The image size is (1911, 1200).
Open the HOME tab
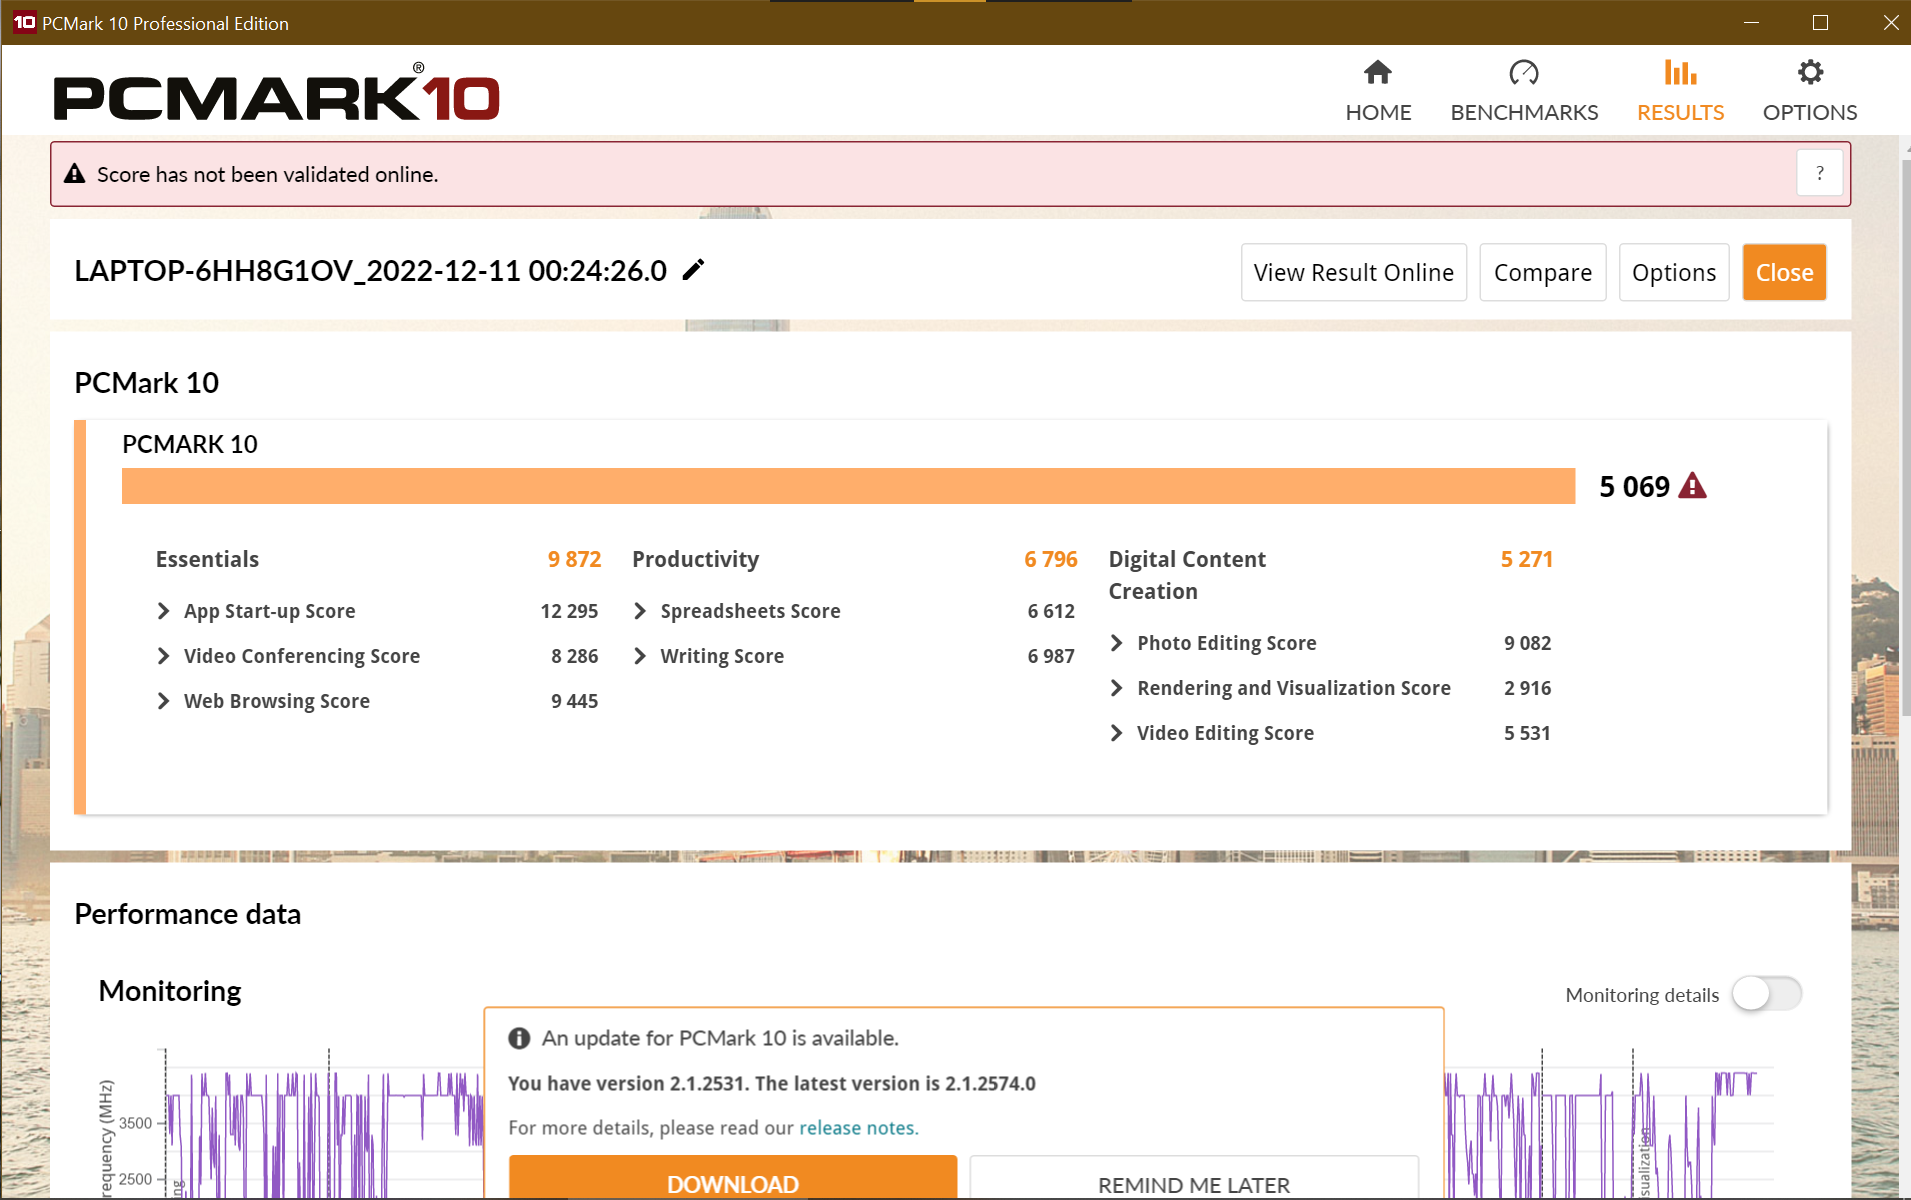[1378, 89]
